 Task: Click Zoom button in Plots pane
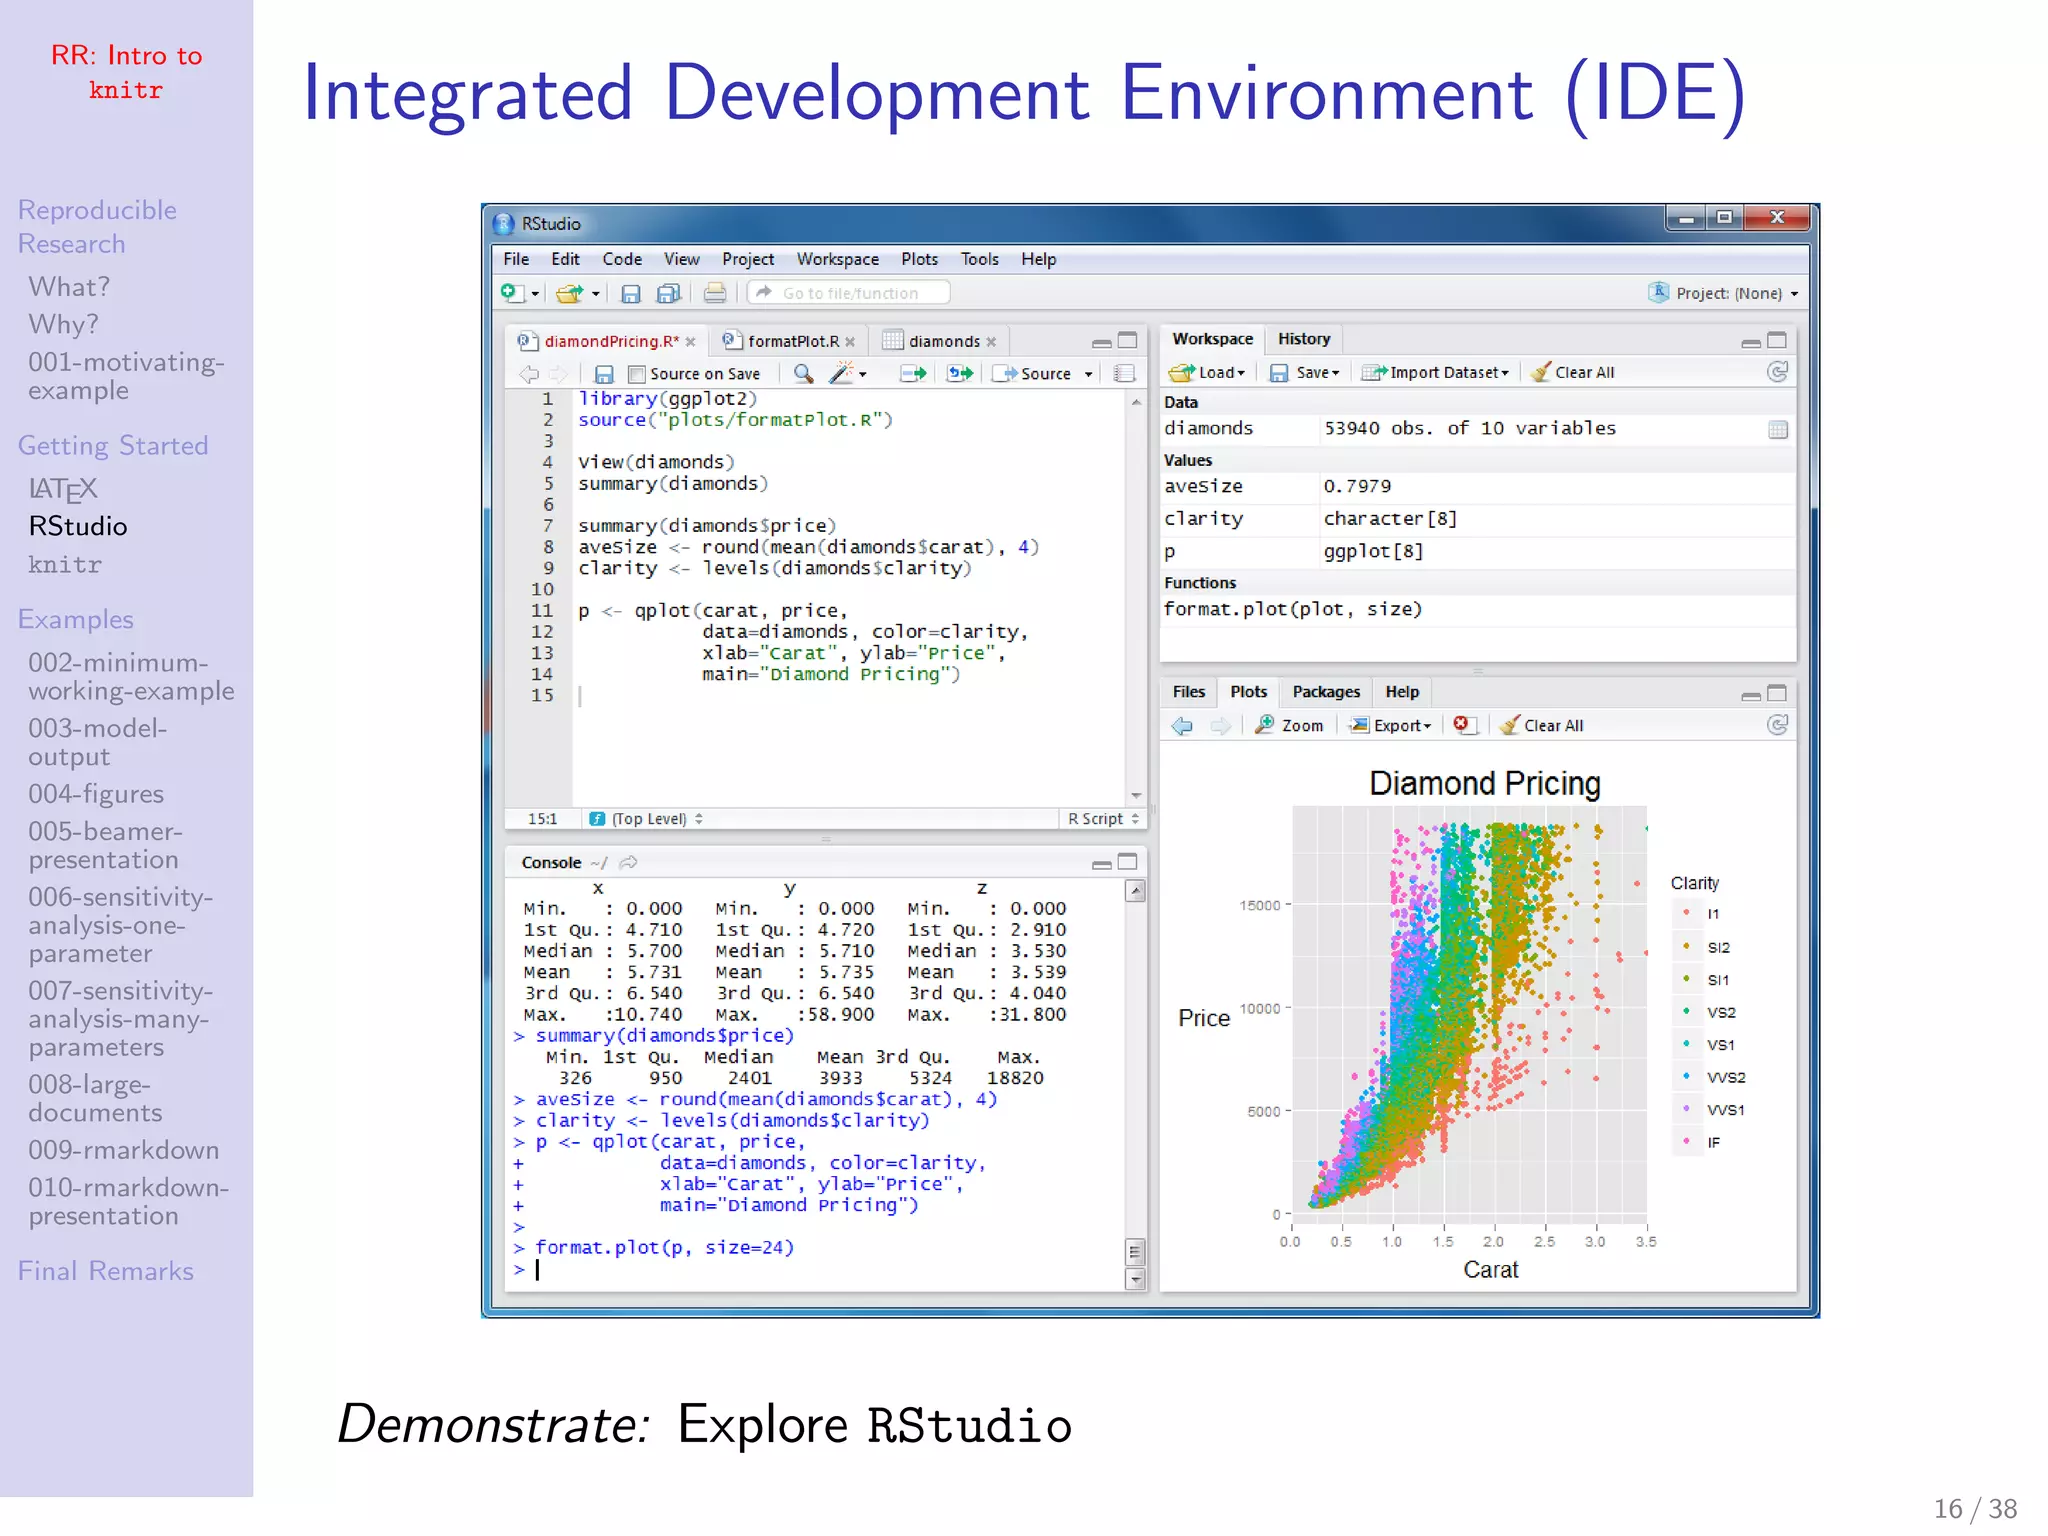pyautogui.click(x=1290, y=725)
